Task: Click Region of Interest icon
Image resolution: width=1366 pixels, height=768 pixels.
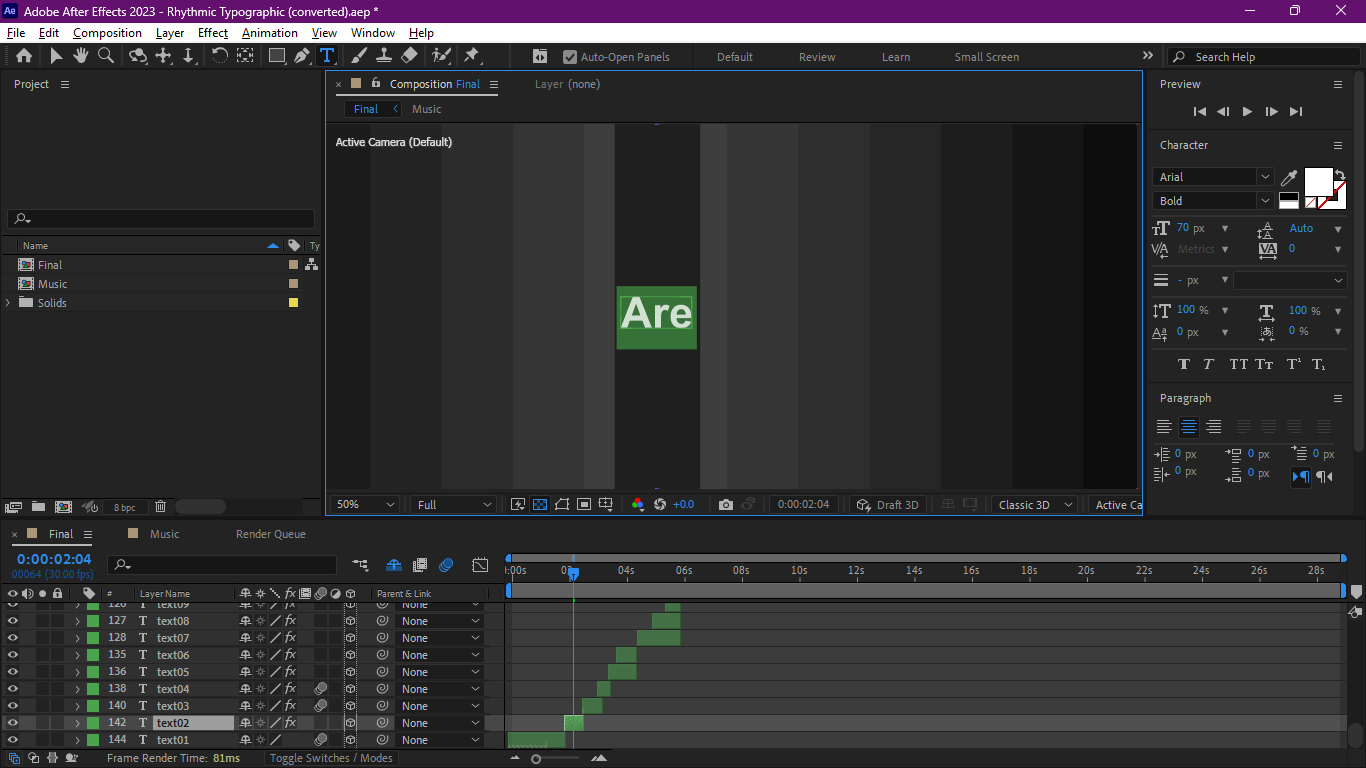Action: tap(584, 505)
